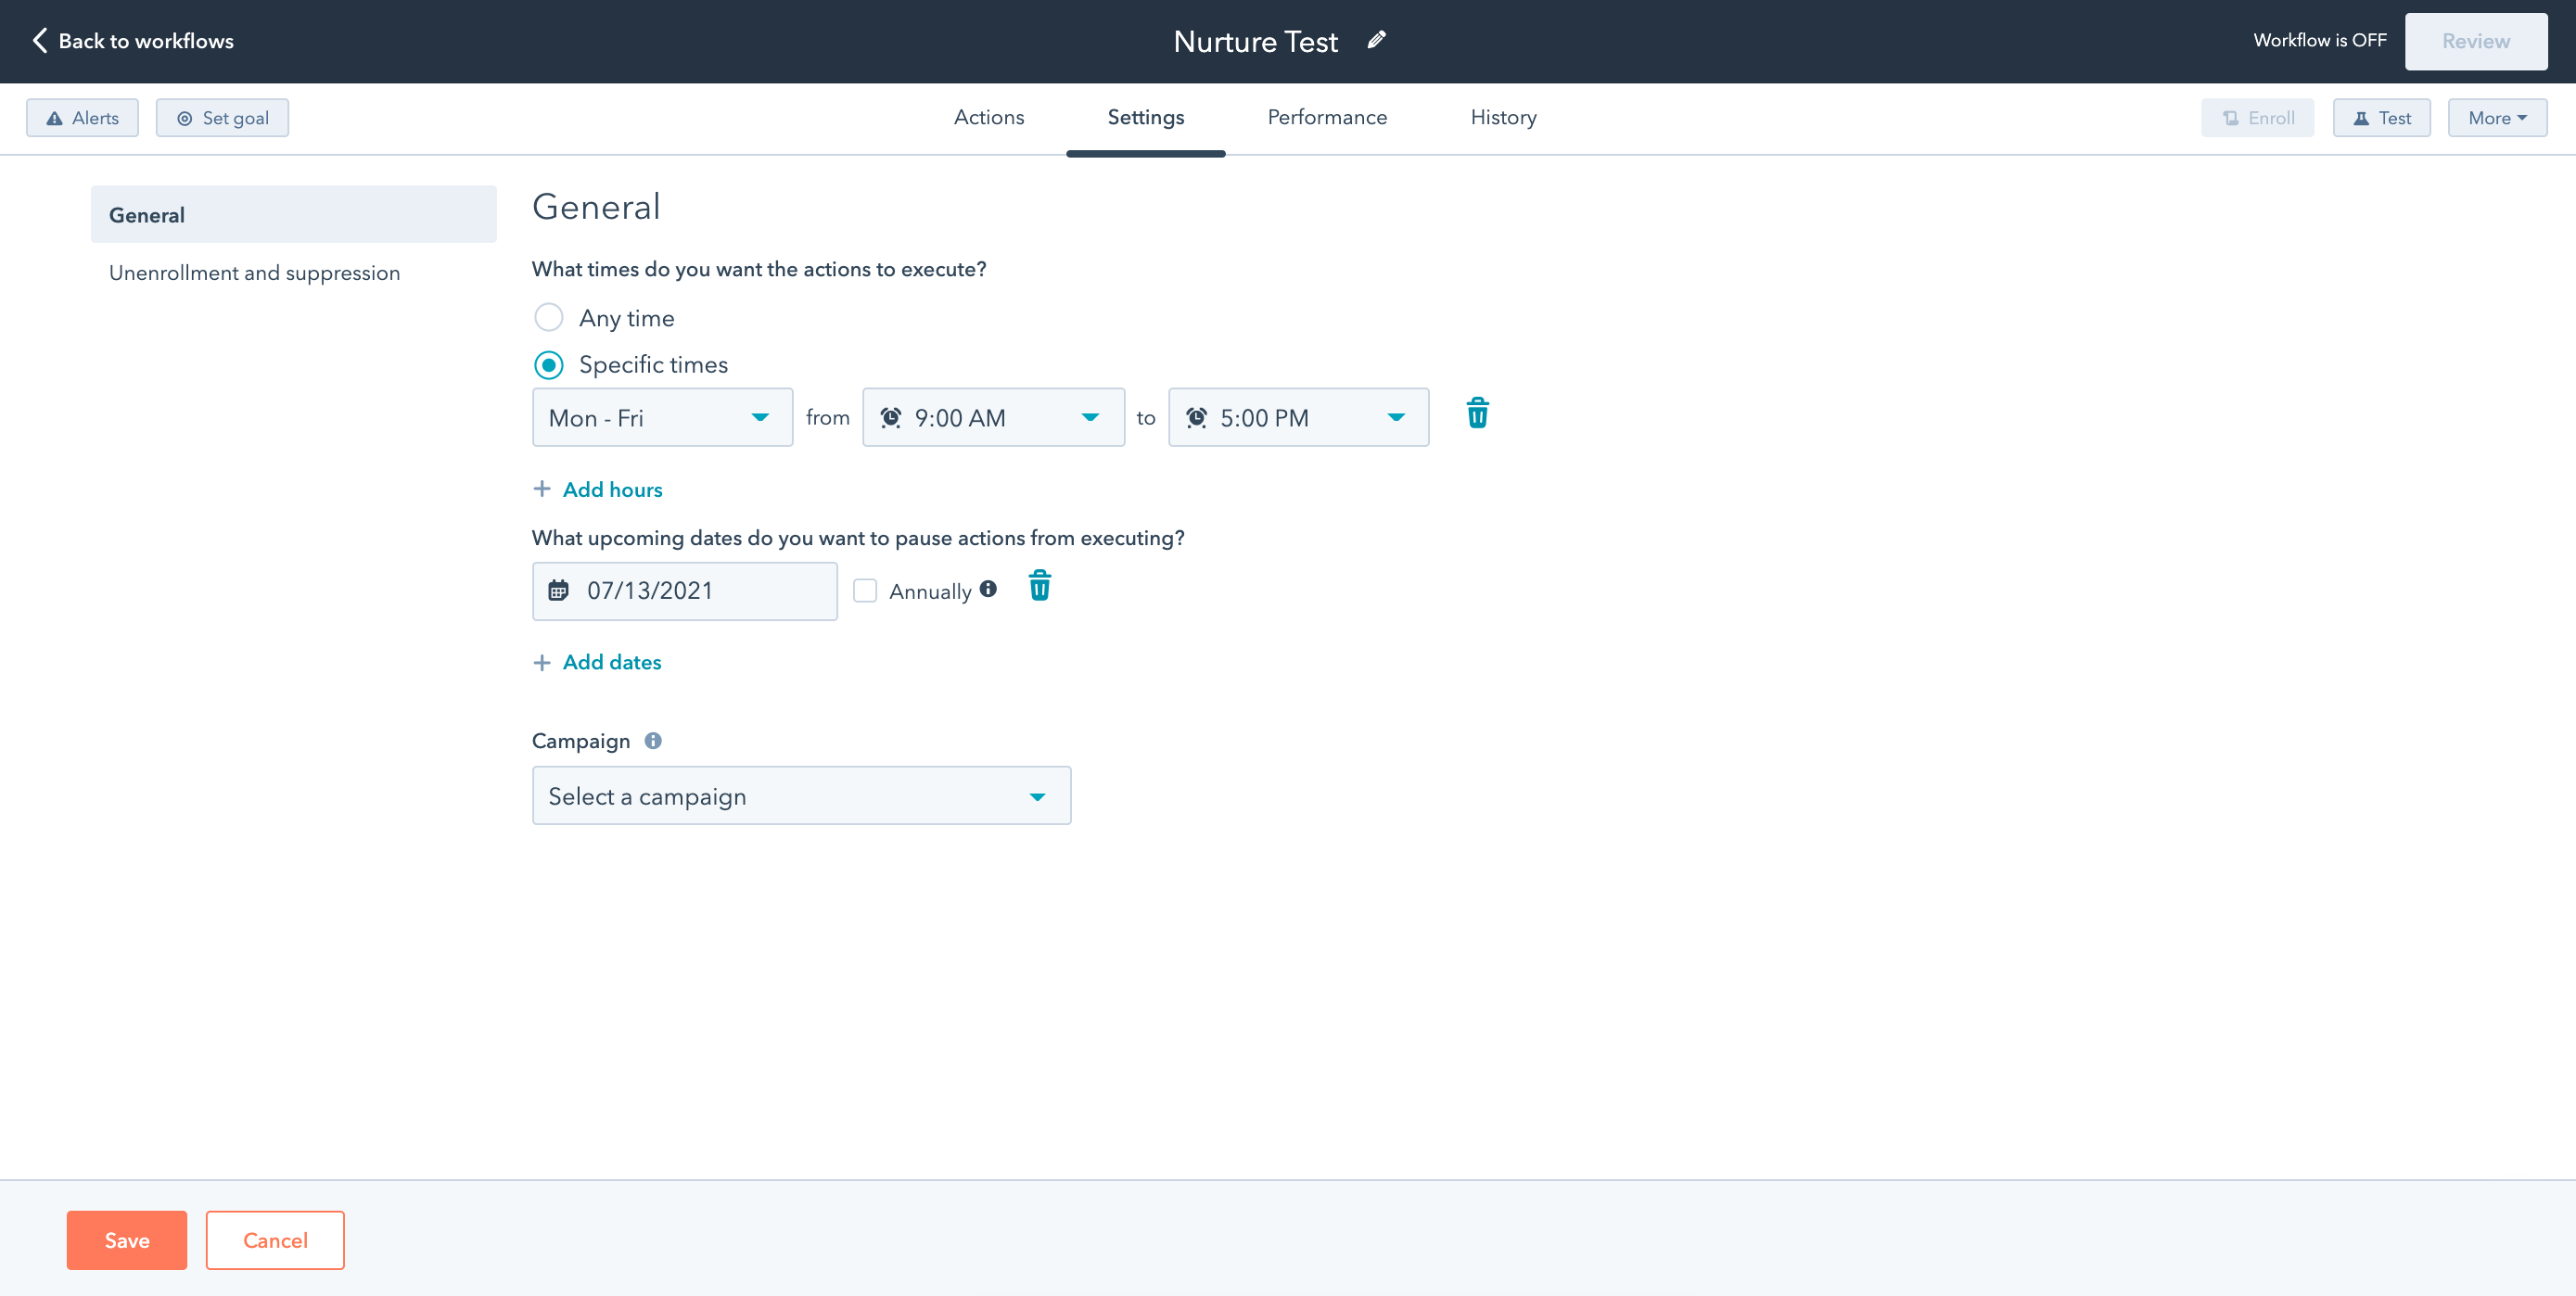Open the info tooltip next to Campaign
Viewport: 2576px width, 1296px height.
point(653,740)
